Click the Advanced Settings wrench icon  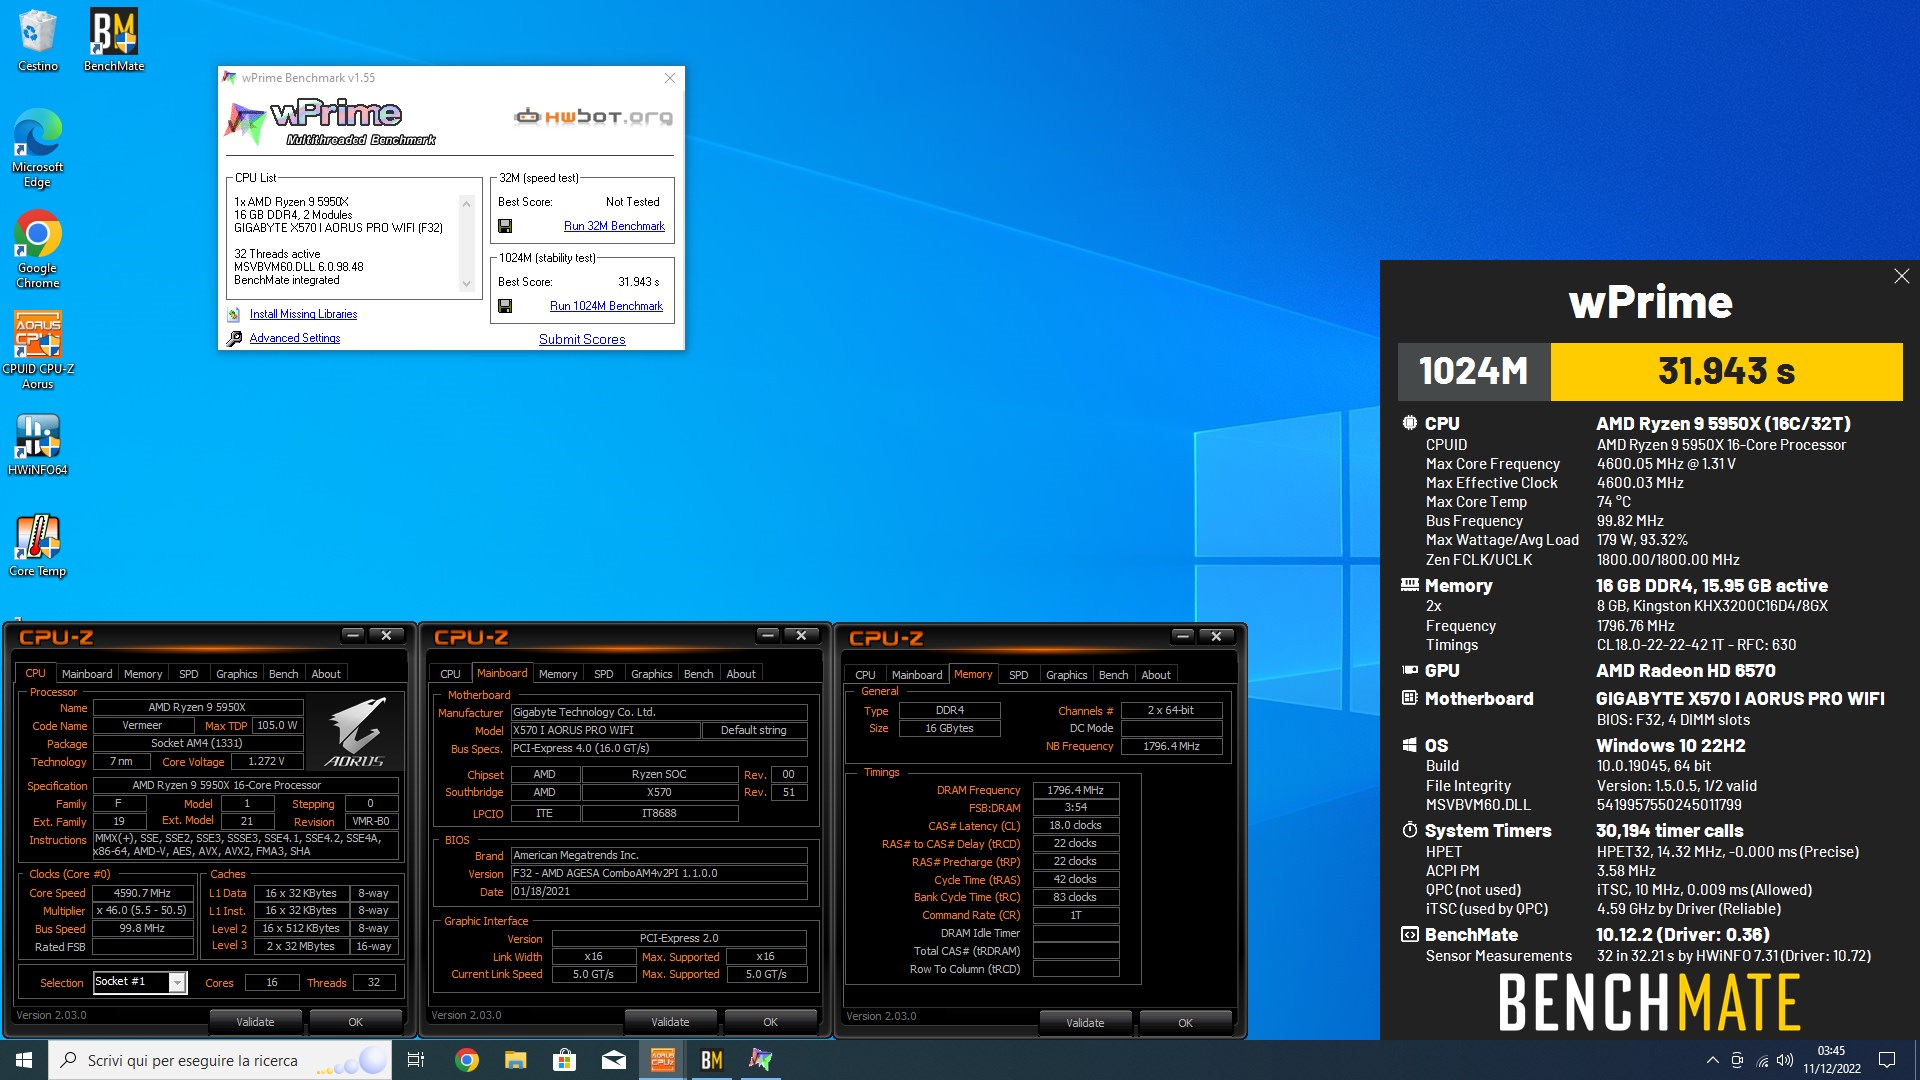pos(234,338)
